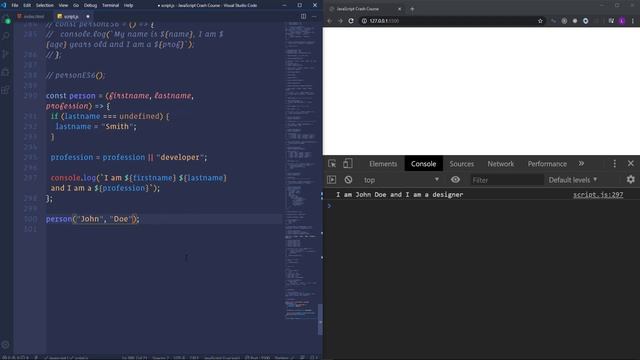Screen dimensions: 640x360
Task: Open Console settings gear
Action: pos(630,180)
